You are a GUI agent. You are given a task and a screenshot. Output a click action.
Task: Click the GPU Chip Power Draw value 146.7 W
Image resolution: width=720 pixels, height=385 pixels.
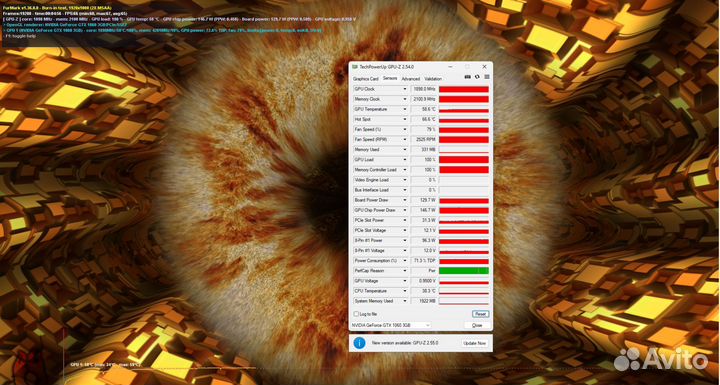click(423, 210)
